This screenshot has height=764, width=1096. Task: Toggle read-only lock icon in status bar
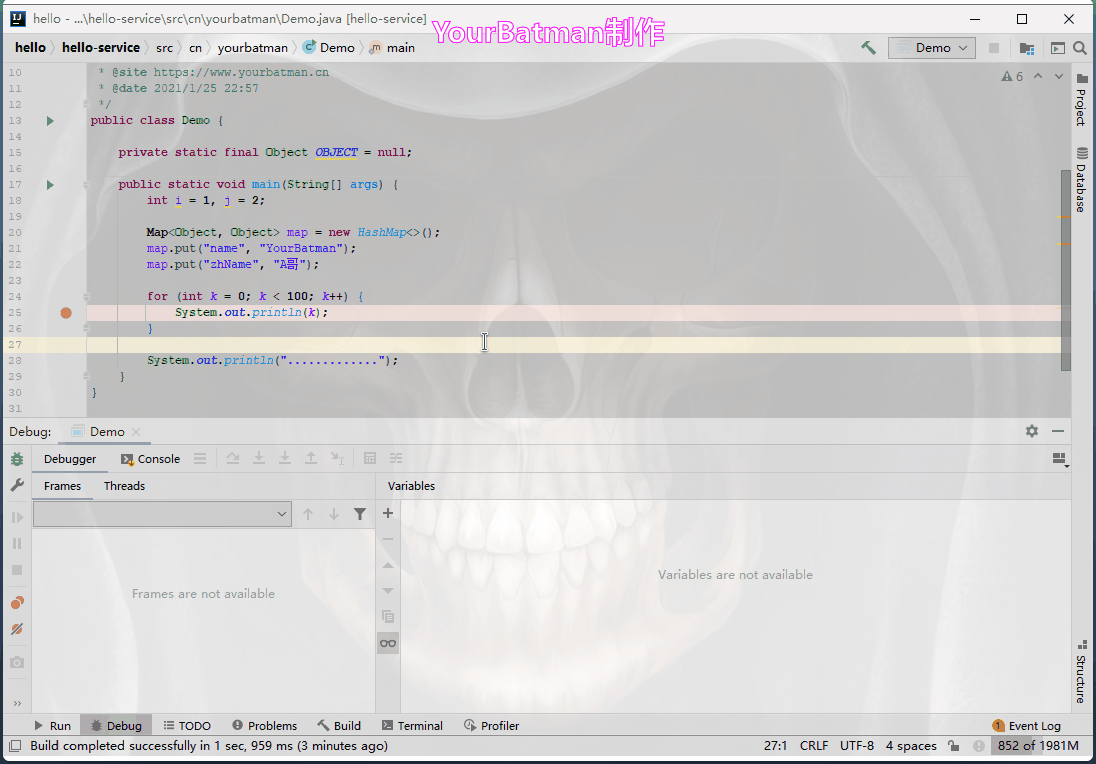coord(953,746)
